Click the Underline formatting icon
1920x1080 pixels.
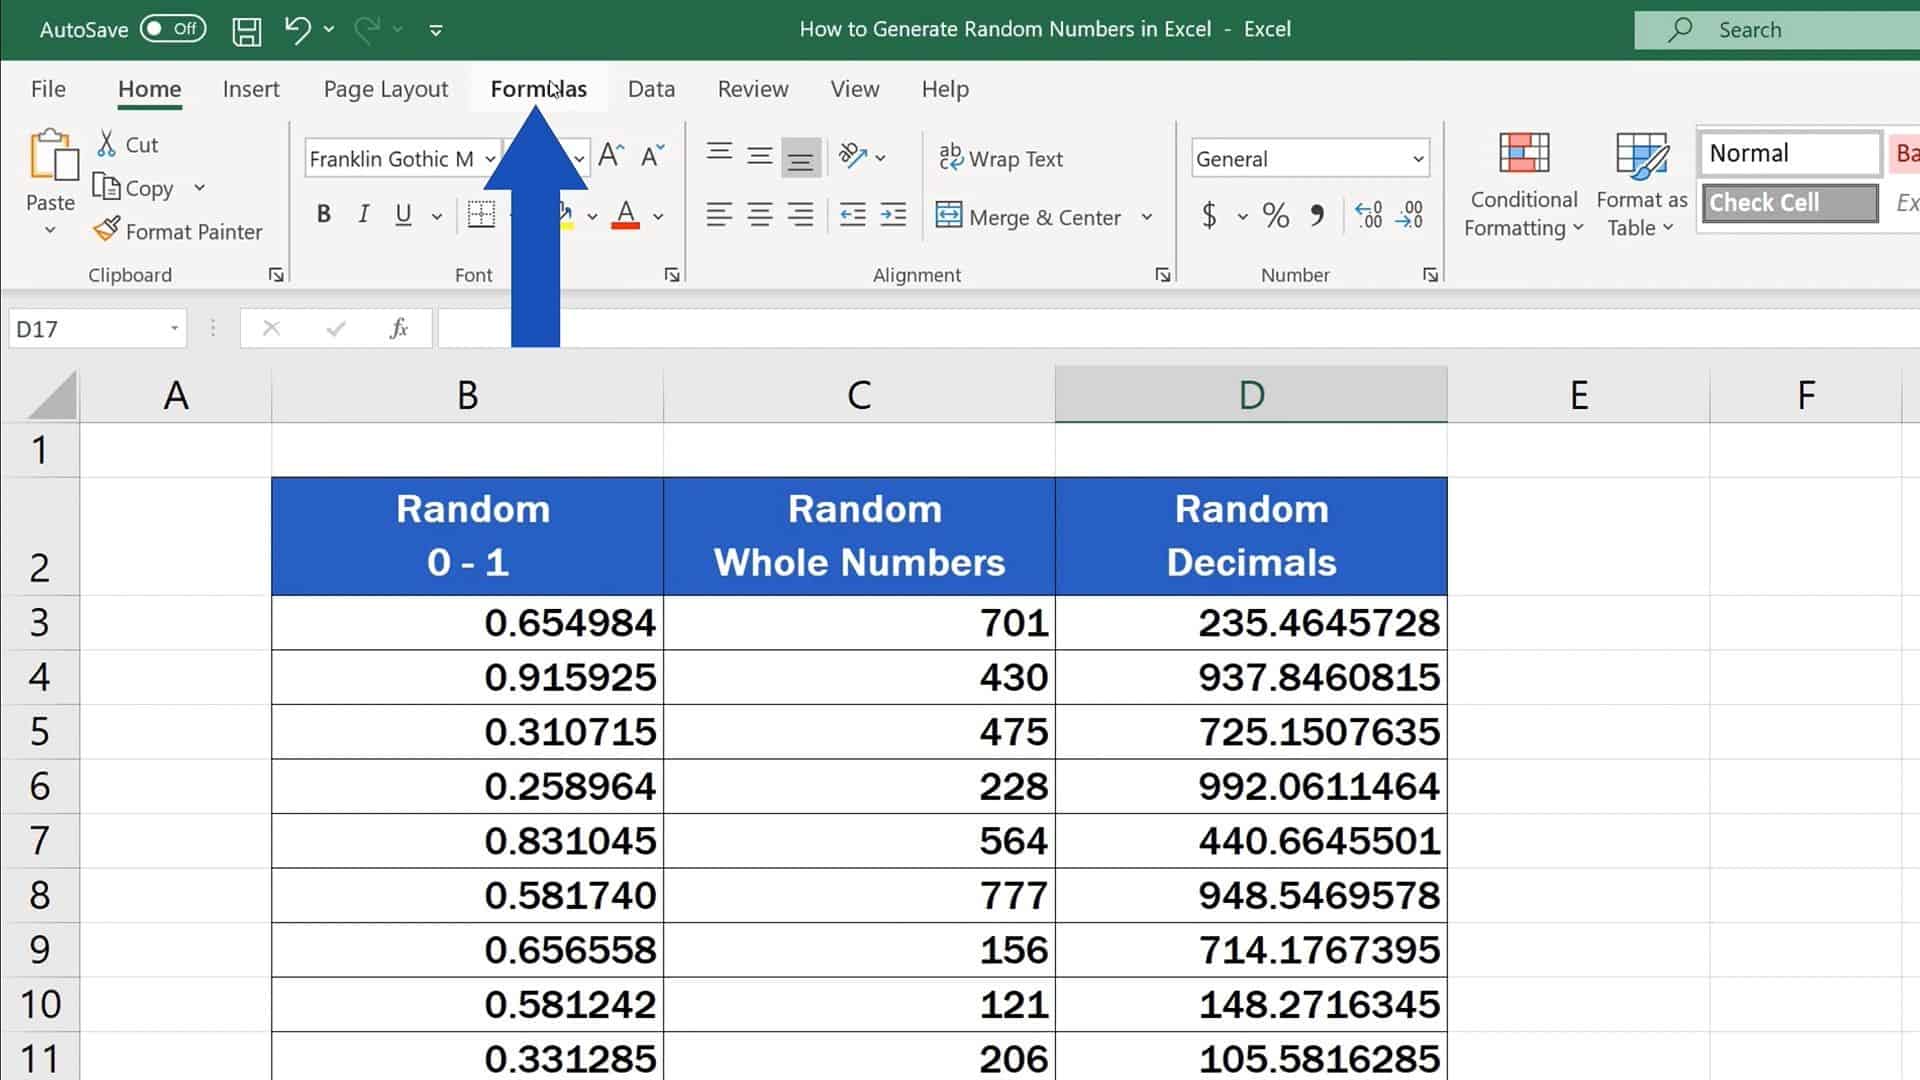click(x=405, y=214)
